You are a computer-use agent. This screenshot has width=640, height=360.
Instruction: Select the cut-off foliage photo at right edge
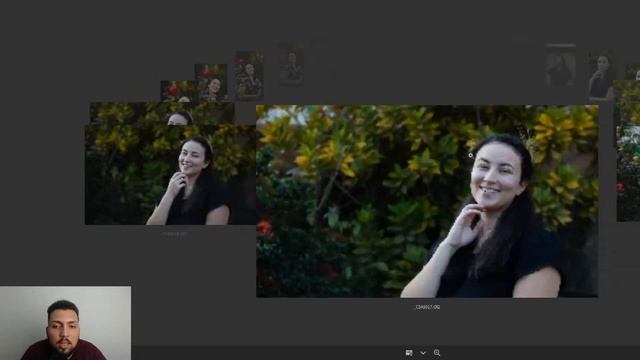pyautogui.click(x=628, y=151)
